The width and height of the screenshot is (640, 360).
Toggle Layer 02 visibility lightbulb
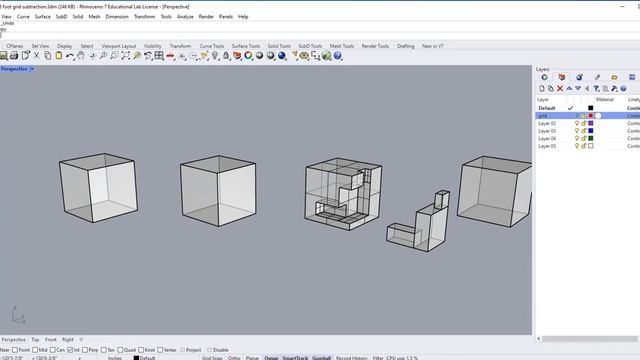577,123
